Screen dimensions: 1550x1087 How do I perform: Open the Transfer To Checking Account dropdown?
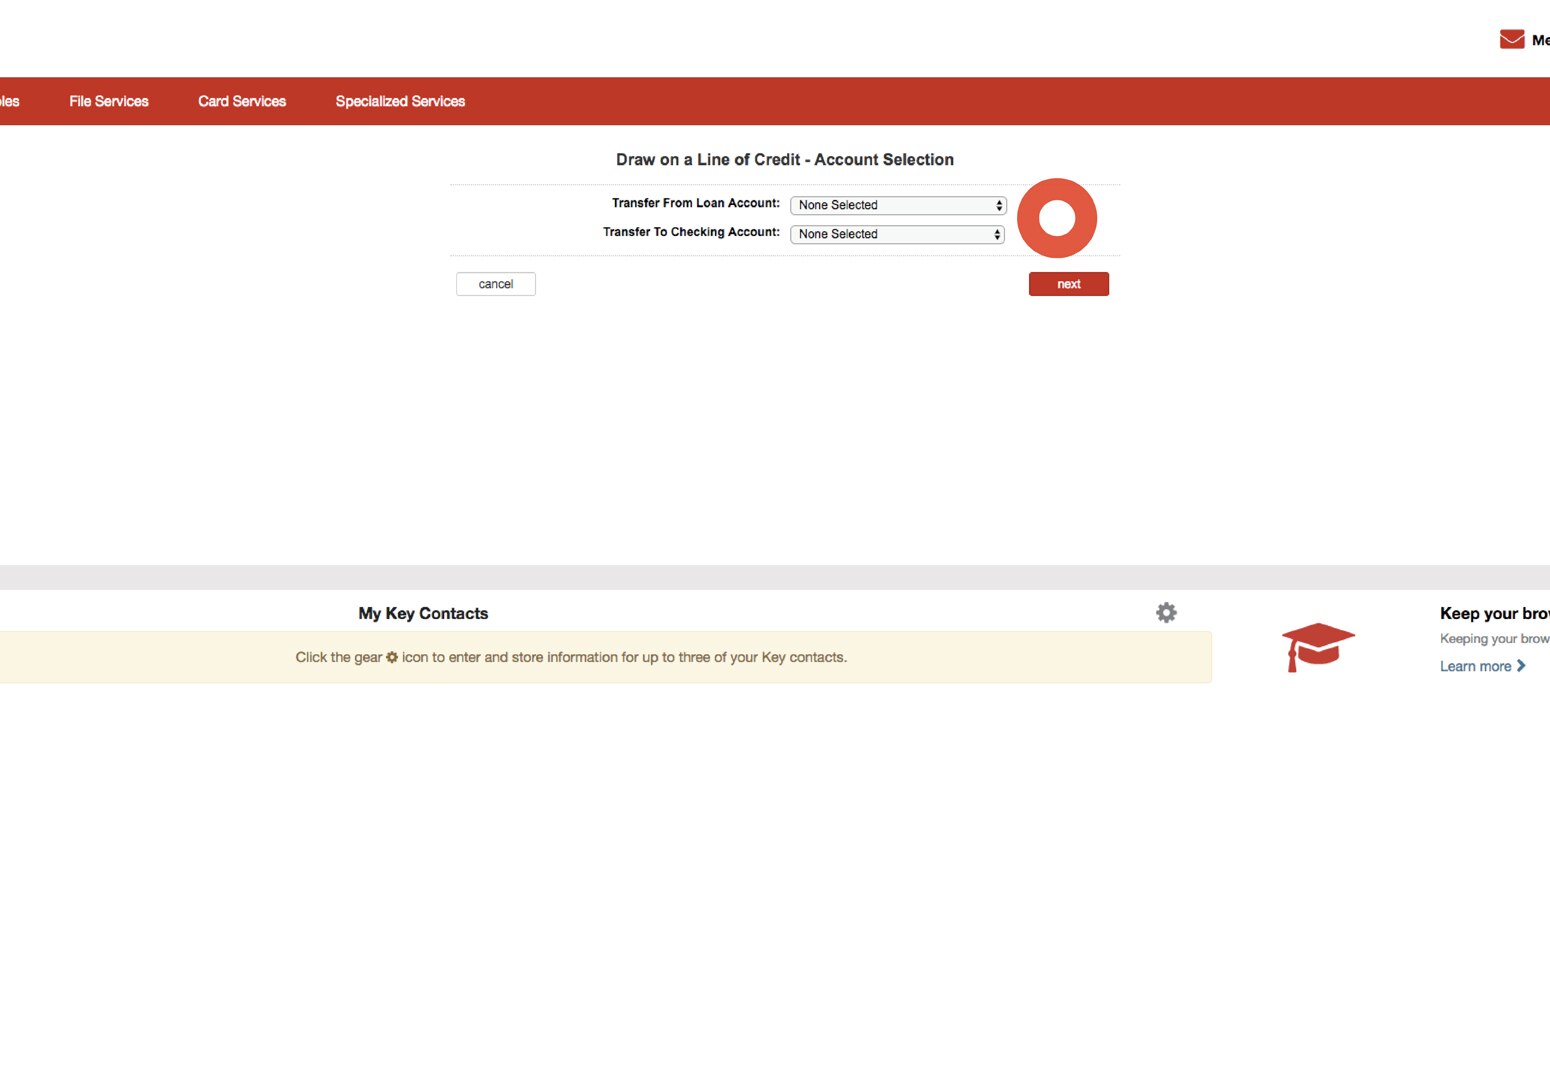(x=895, y=234)
